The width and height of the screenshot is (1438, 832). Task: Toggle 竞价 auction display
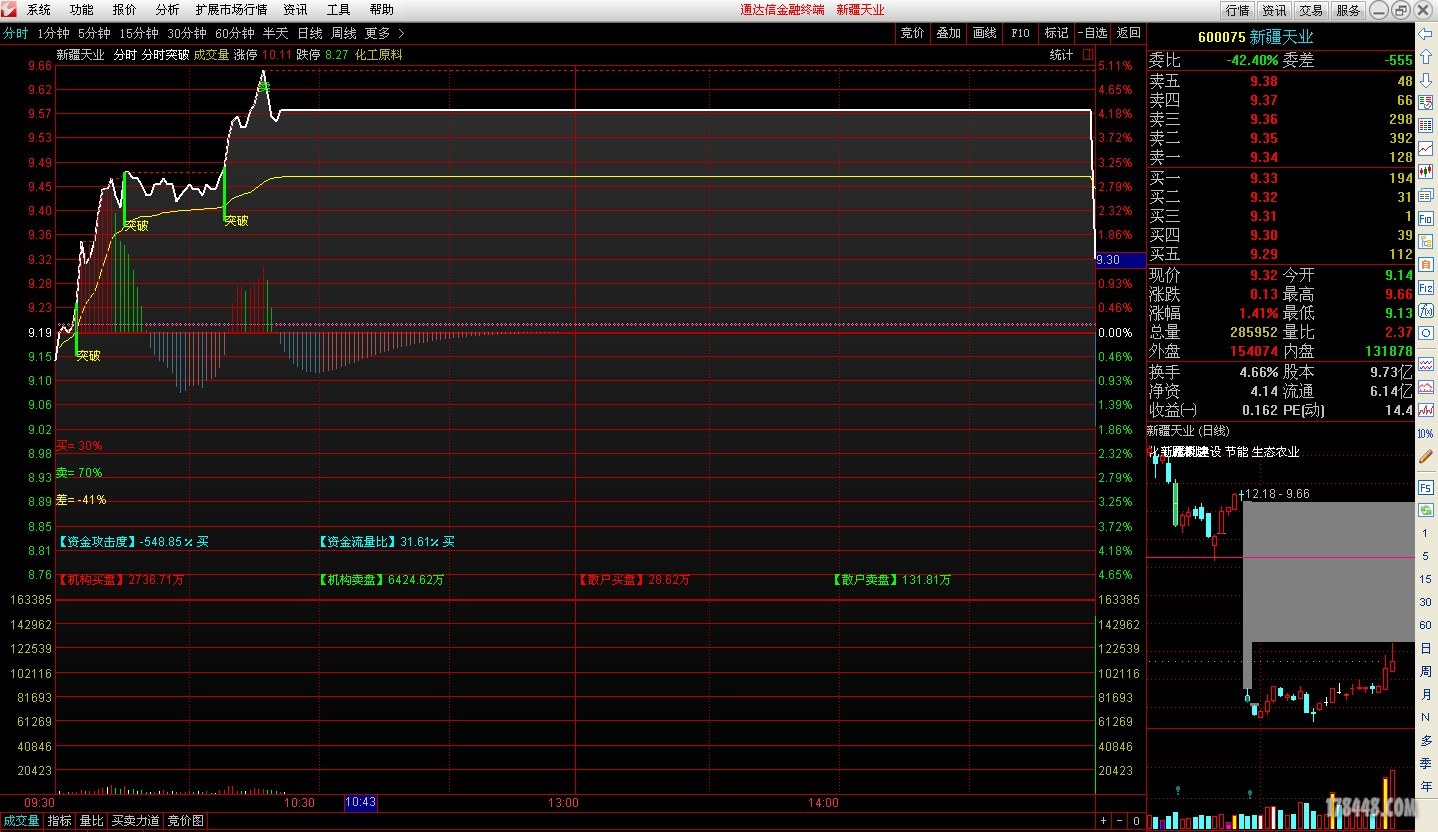click(x=912, y=33)
